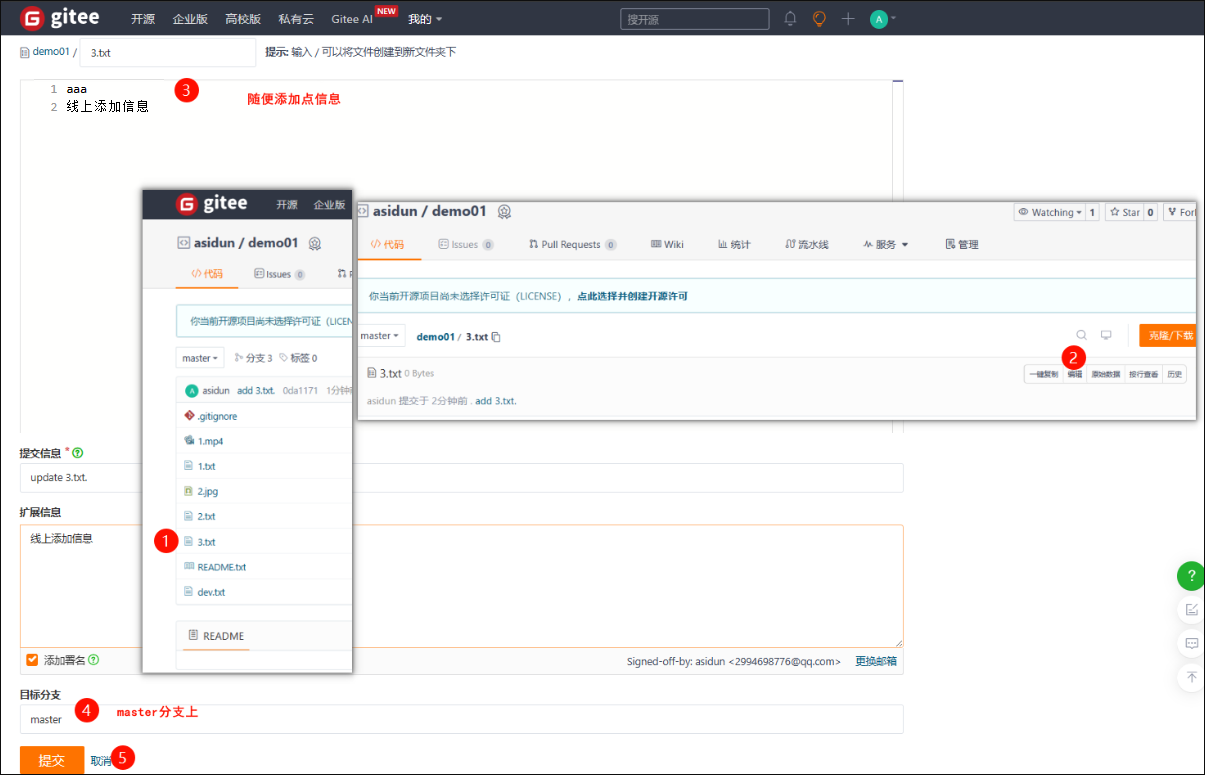
Task: Click the Pull Requests tab
Action: pos(572,244)
